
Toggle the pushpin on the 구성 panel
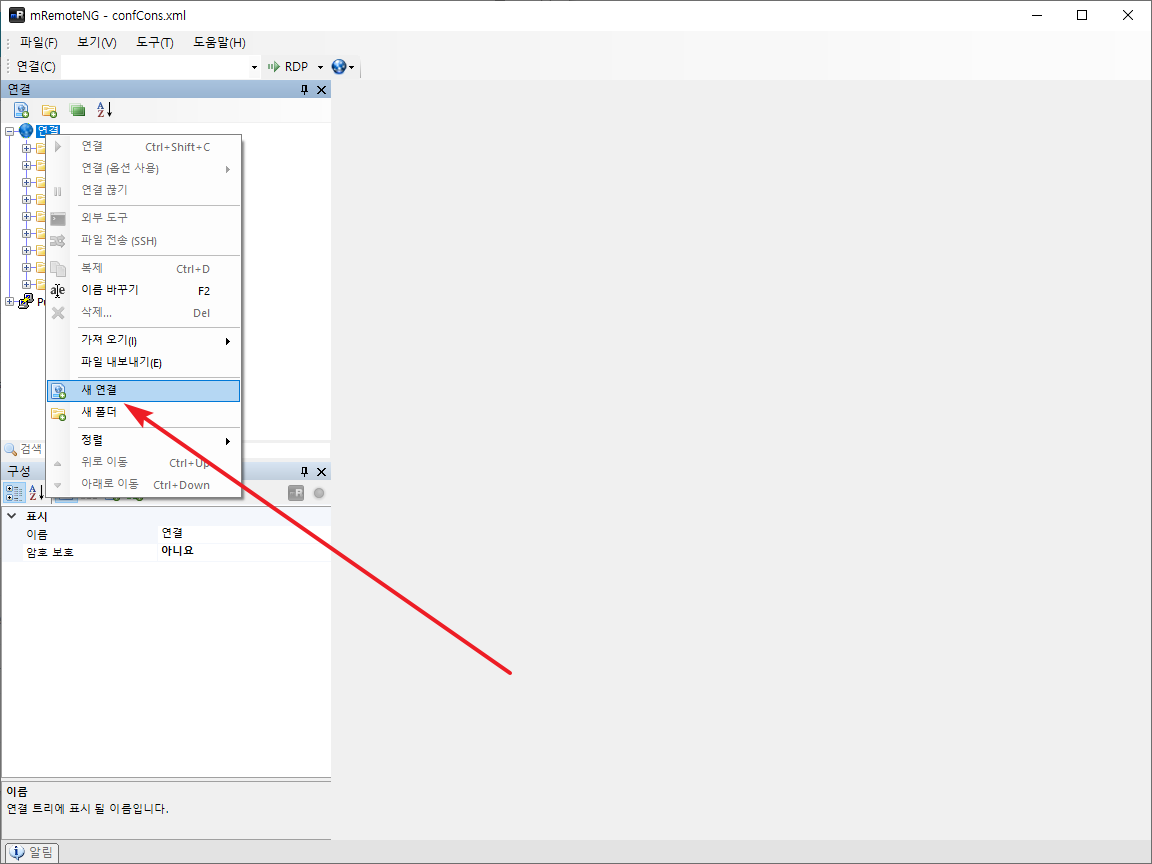304,472
